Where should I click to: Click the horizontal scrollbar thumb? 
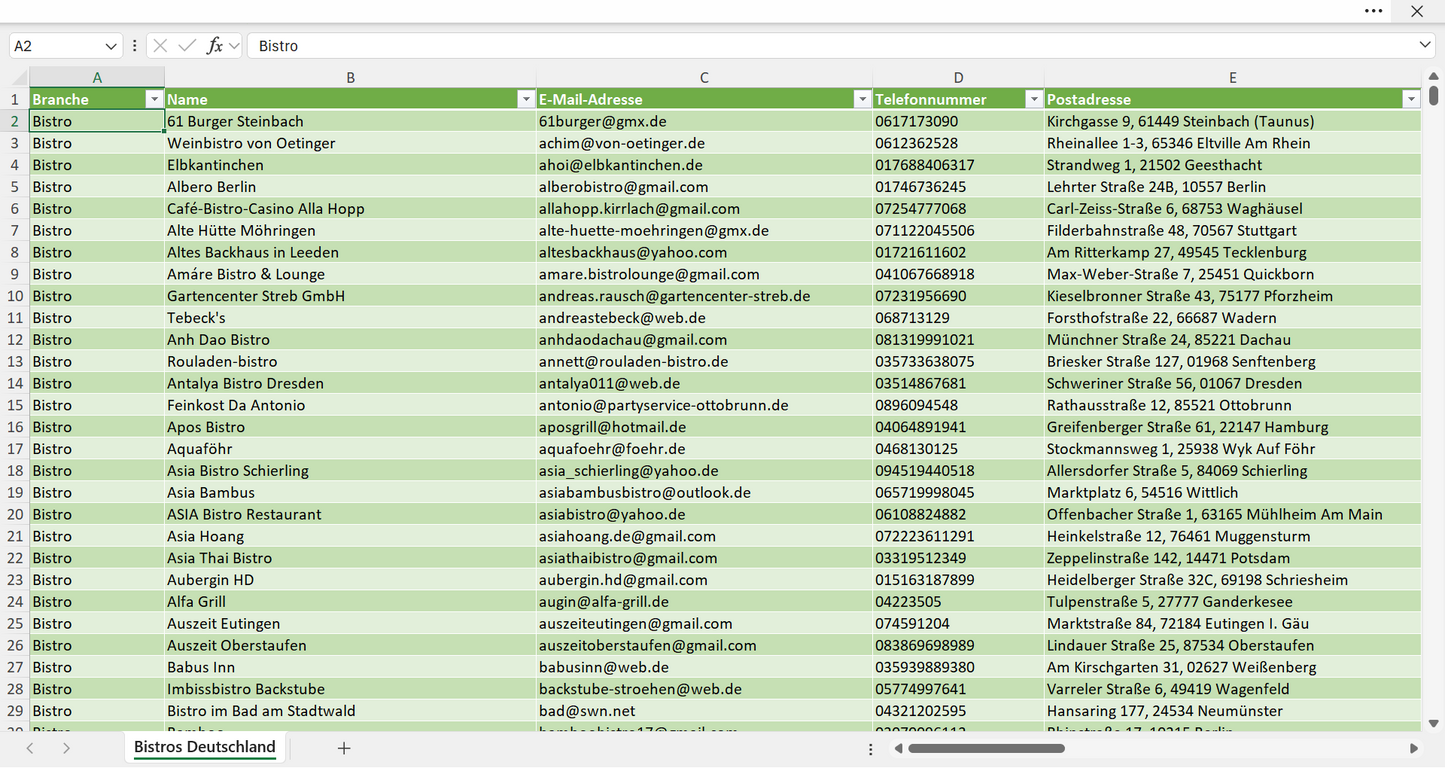(987, 748)
